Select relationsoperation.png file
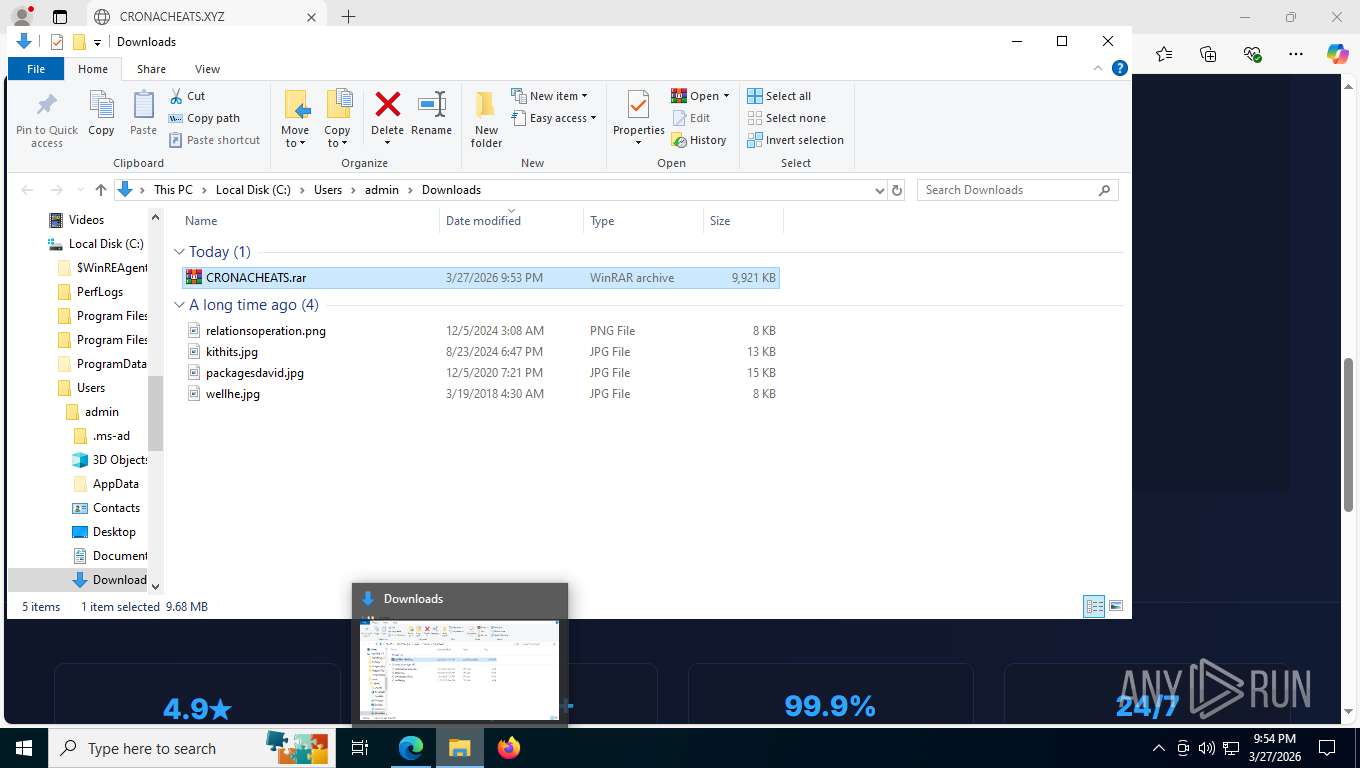The height and width of the screenshot is (768, 1360). pyautogui.click(x=481, y=331)
